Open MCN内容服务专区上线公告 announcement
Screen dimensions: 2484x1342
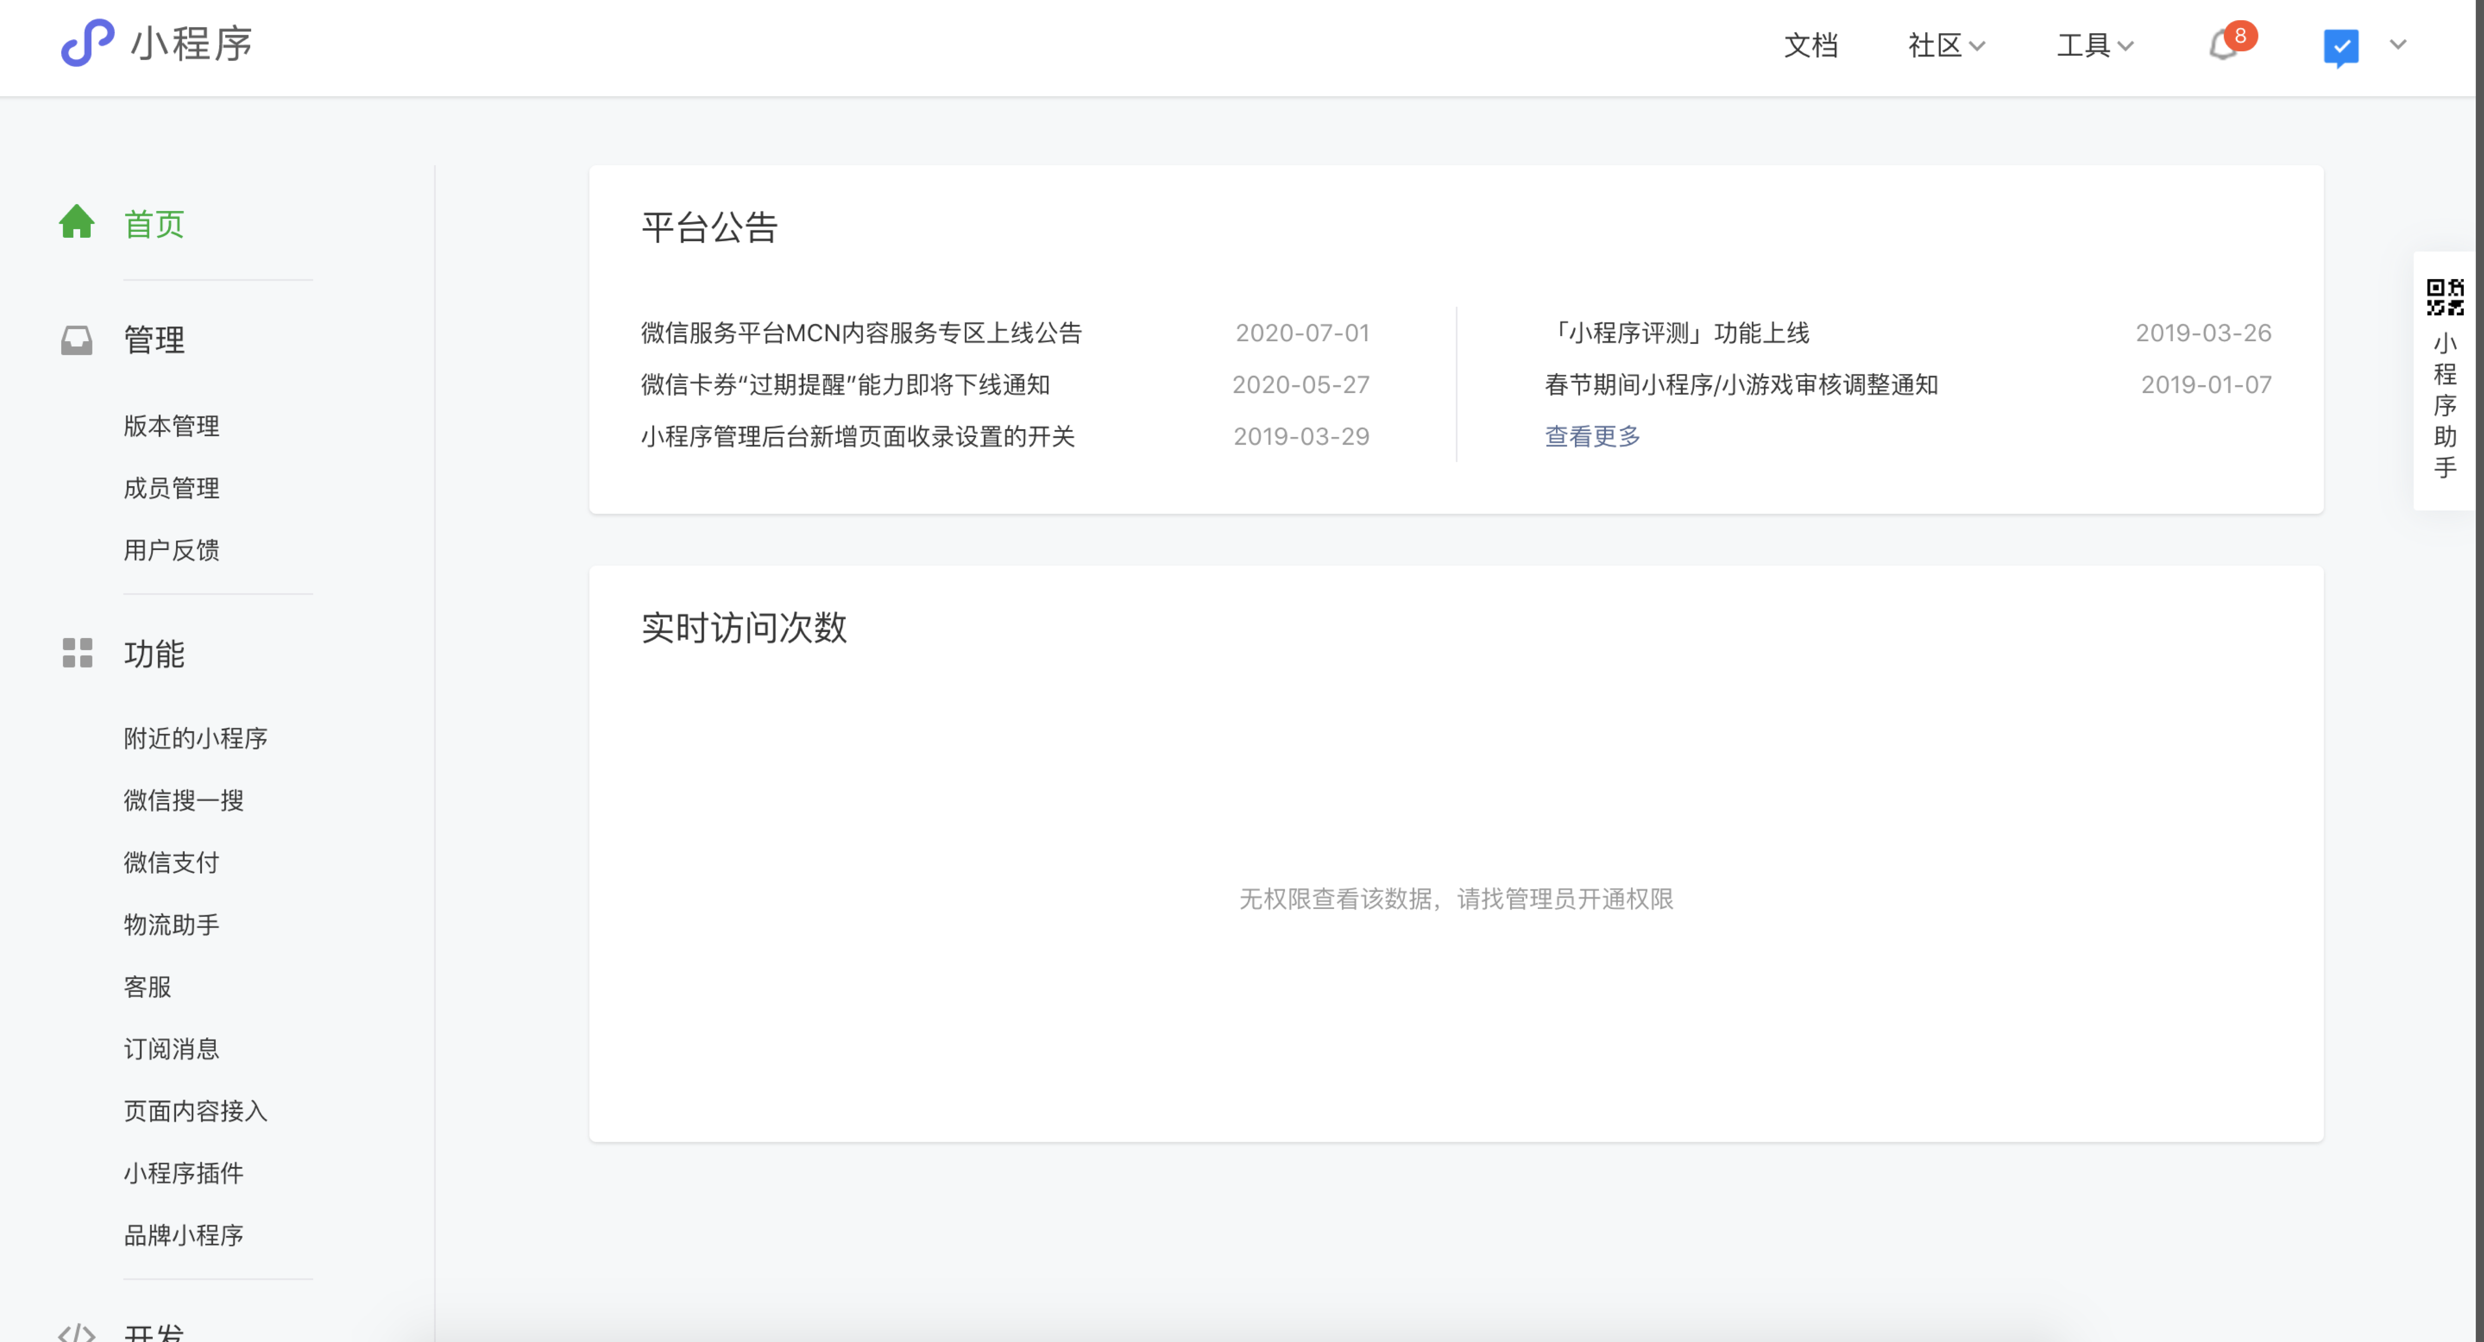click(x=861, y=333)
